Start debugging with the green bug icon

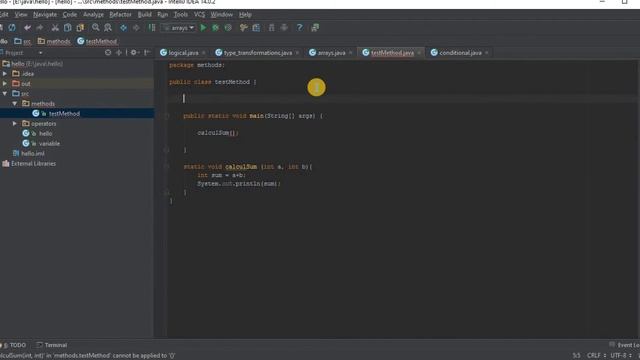point(216,28)
